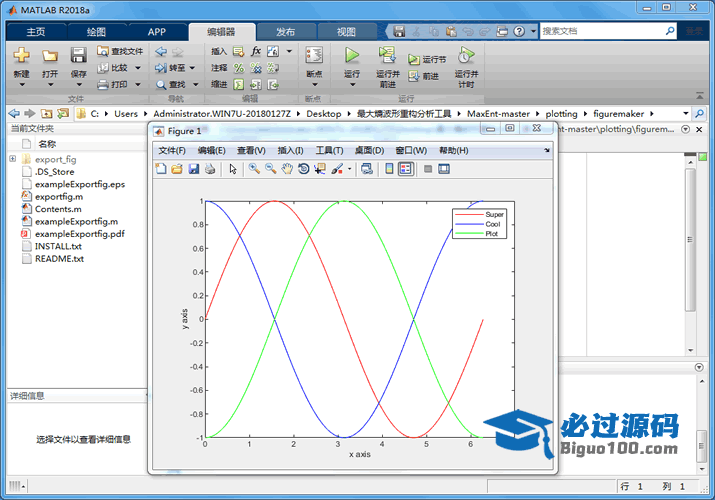Toggle Insert Legend in Figure toolbar
Viewport: 715px width, 500px height.
[405, 169]
